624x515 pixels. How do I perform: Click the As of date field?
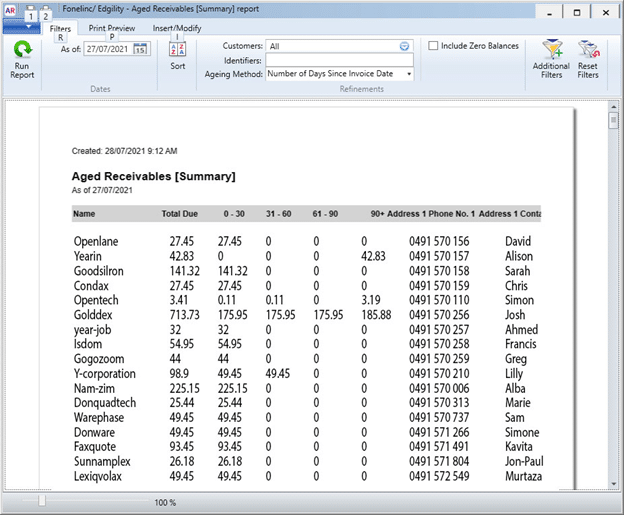click(108, 49)
